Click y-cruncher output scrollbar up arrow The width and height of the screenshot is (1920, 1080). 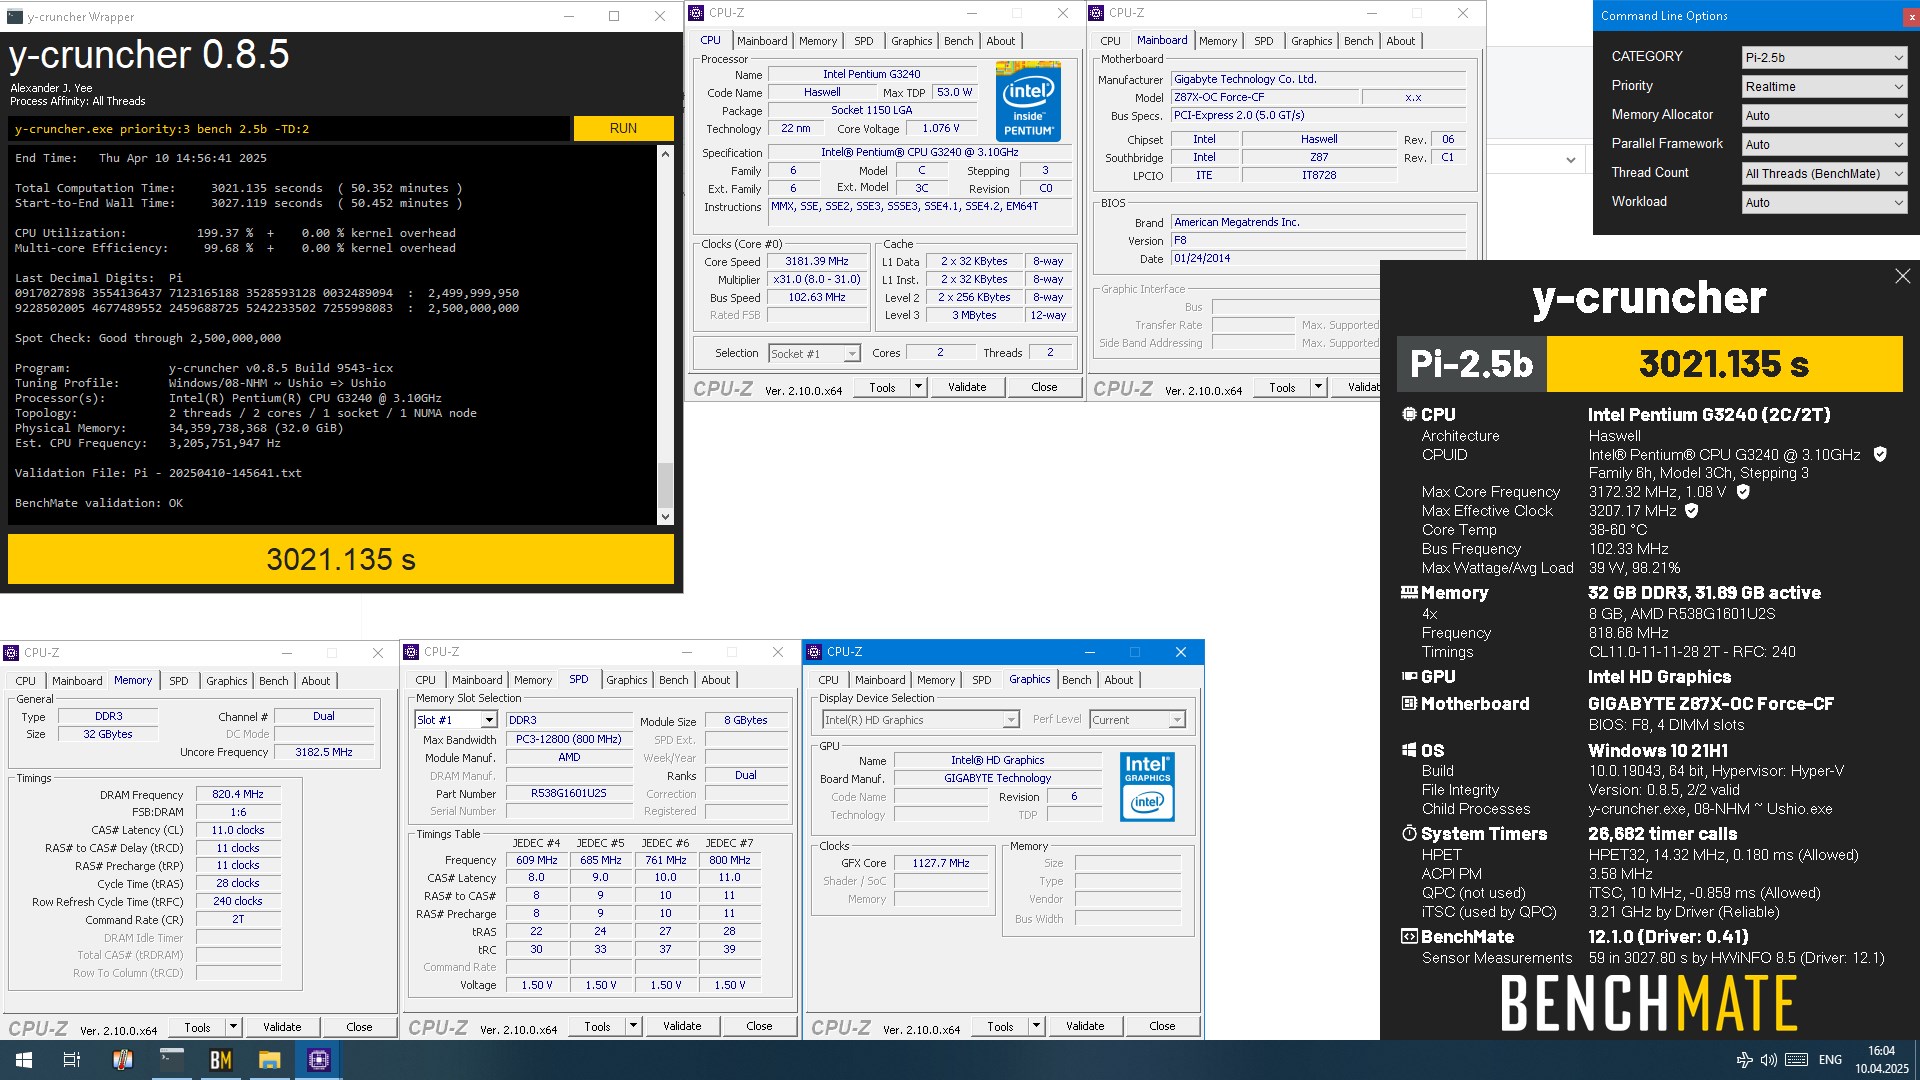click(x=665, y=154)
